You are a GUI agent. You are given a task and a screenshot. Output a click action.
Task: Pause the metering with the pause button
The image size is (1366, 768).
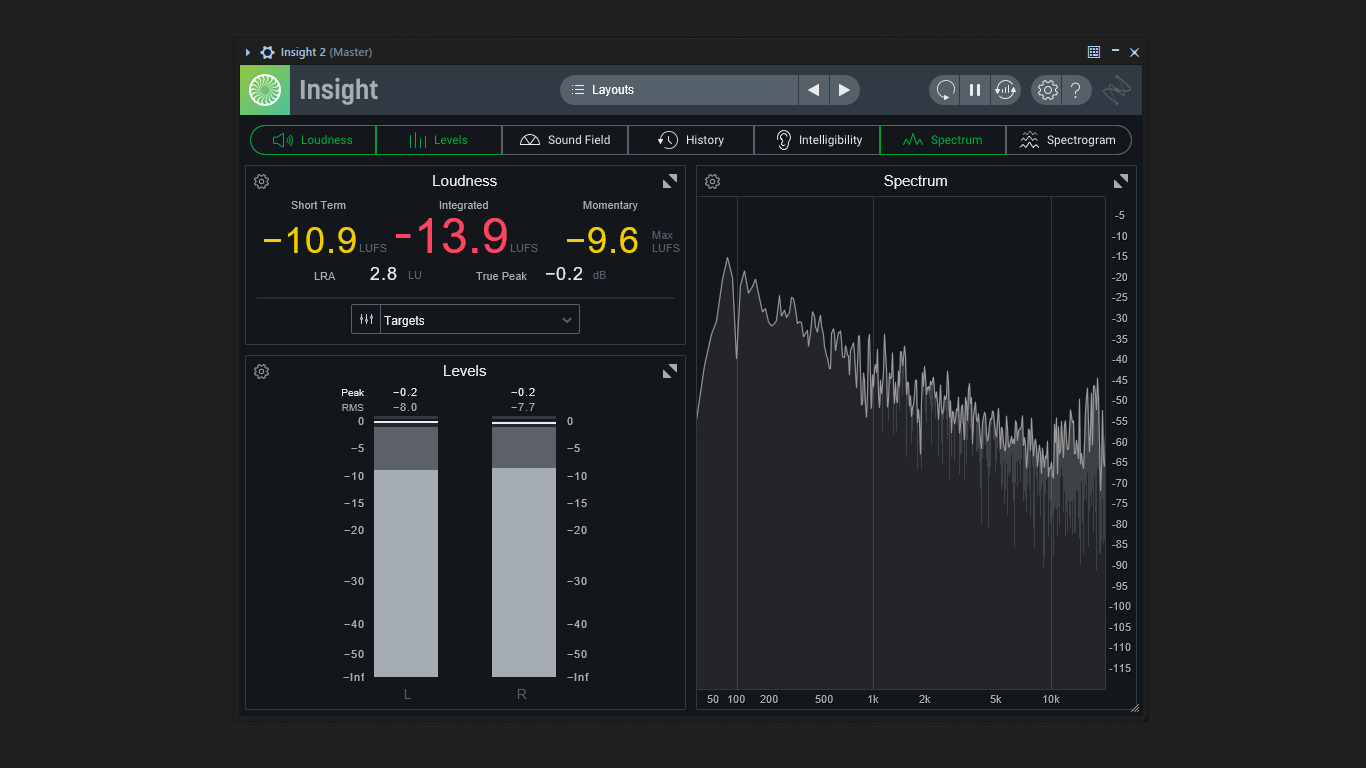[x=975, y=90]
